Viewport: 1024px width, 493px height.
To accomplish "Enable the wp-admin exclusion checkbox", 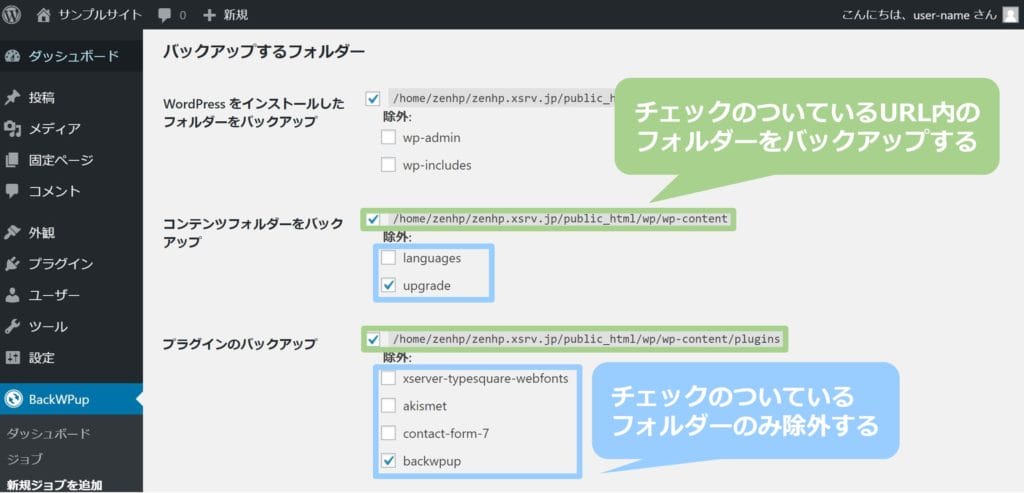I will pyautogui.click(x=389, y=137).
